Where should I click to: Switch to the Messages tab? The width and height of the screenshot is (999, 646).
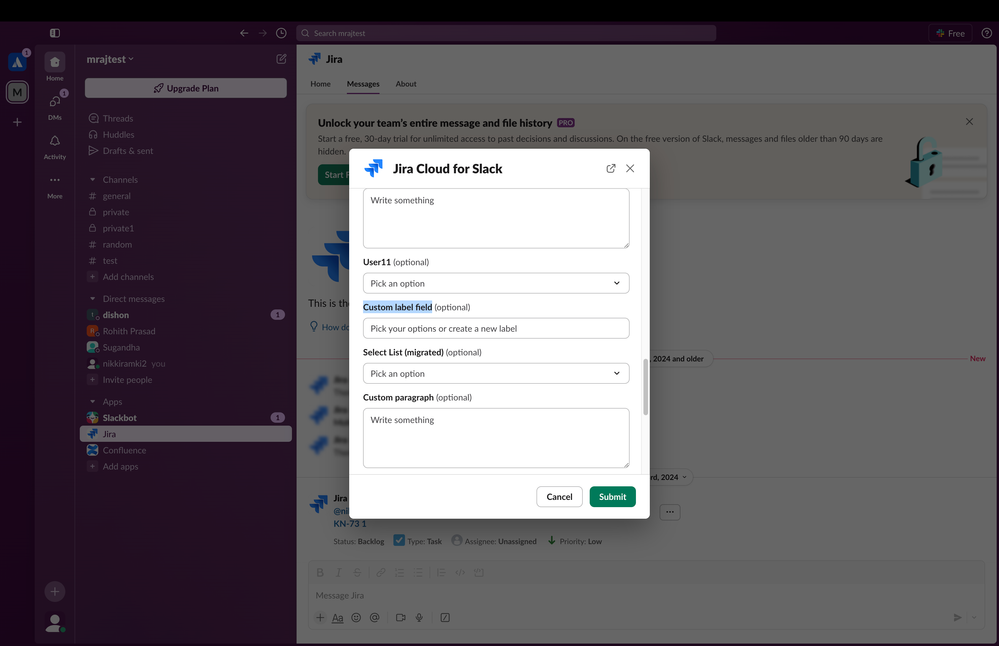pyautogui.click(x=363, y=84)
